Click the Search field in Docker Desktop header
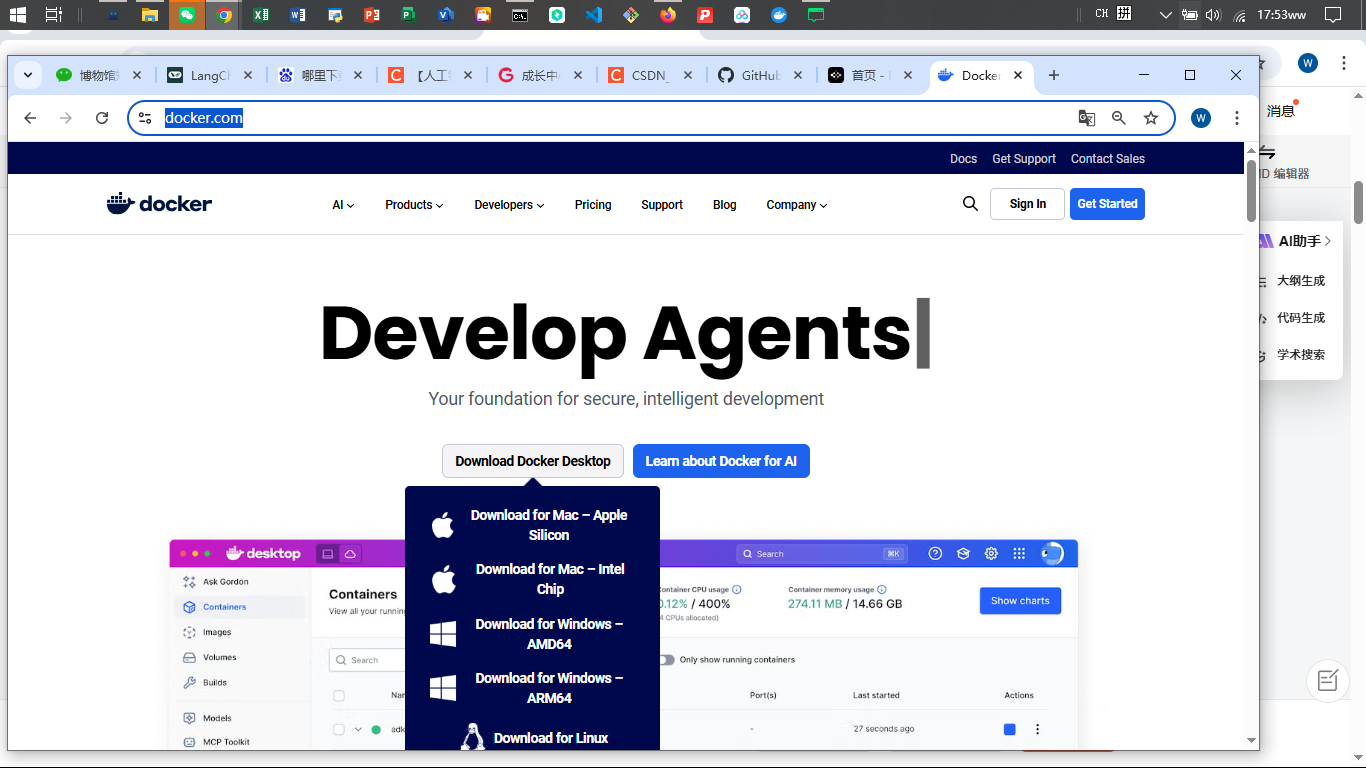The height and width of the screenshot is (768, 1366). tap(822, 554)
